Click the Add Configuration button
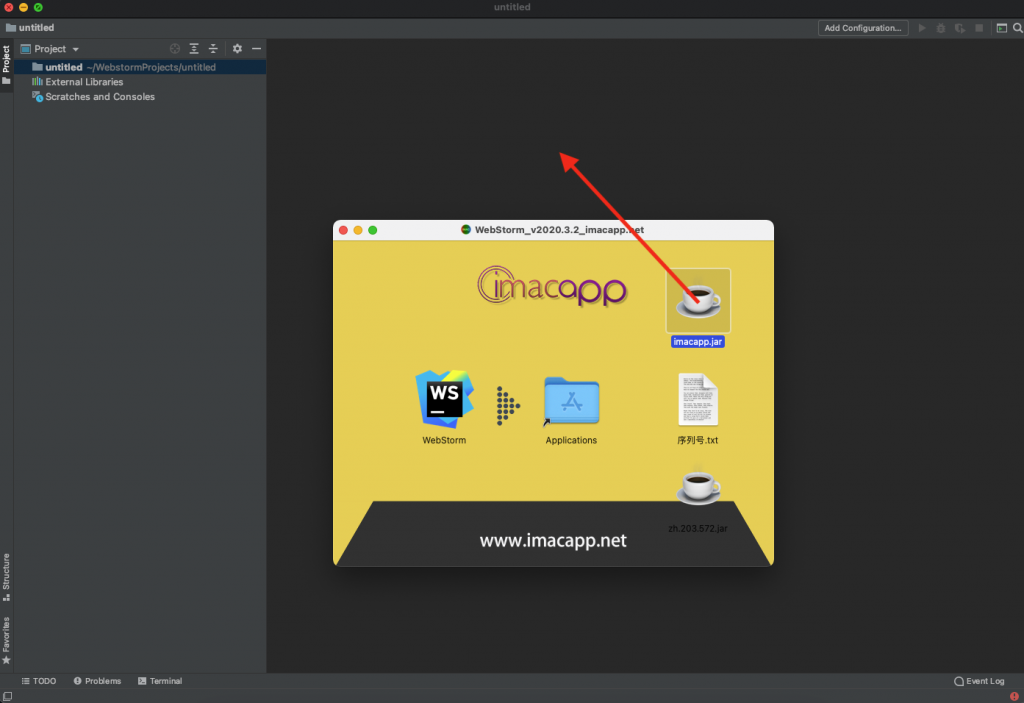 (x=863, y=28)
